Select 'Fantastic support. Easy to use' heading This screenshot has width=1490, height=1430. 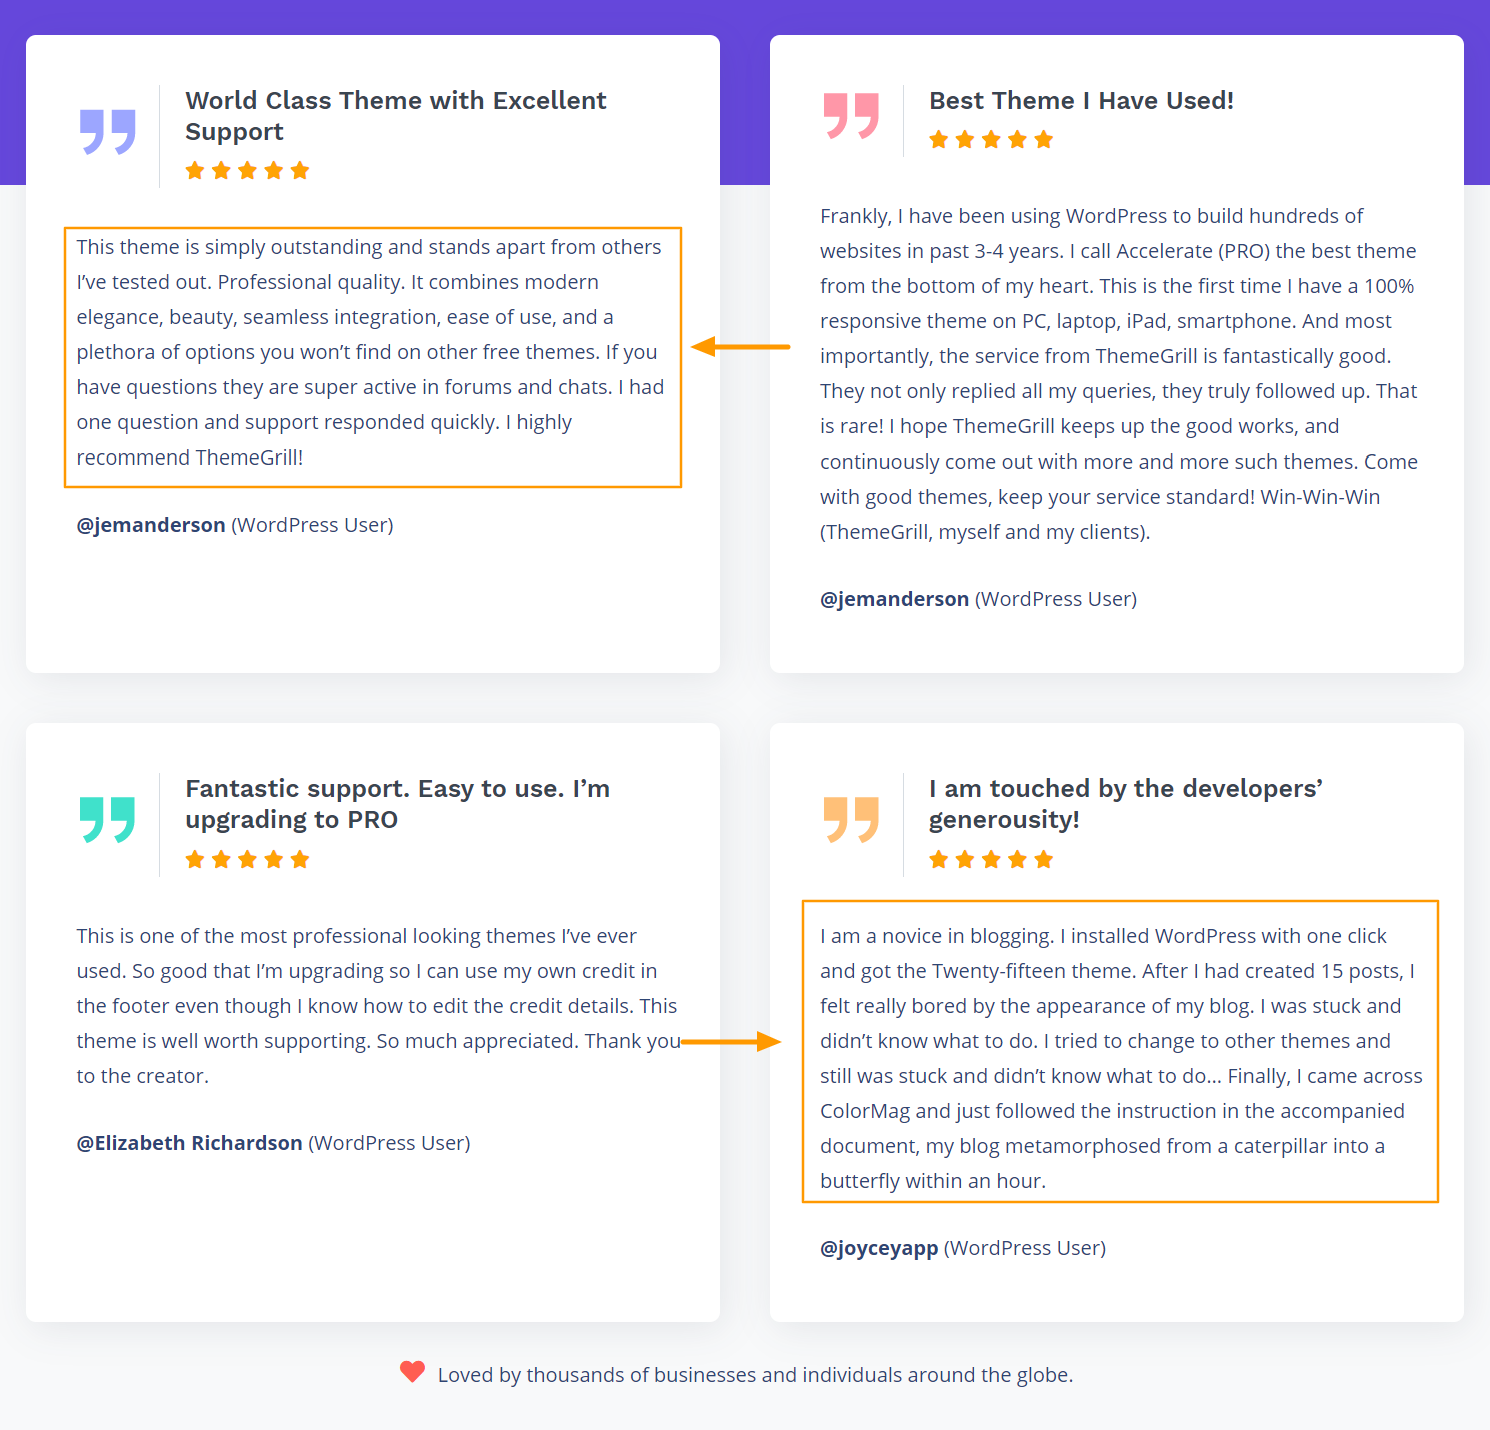click(397, 804)
